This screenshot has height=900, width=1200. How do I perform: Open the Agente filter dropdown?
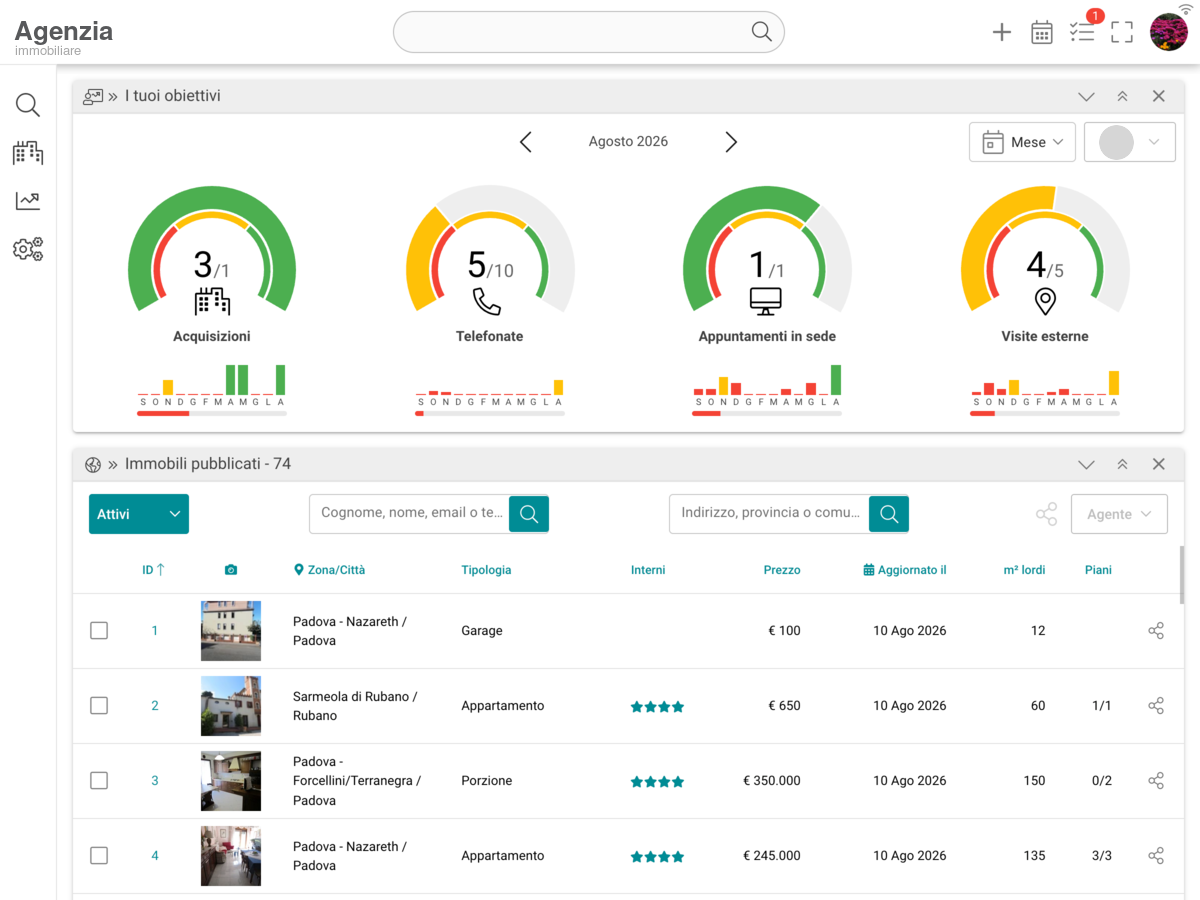pos(1119,514)
